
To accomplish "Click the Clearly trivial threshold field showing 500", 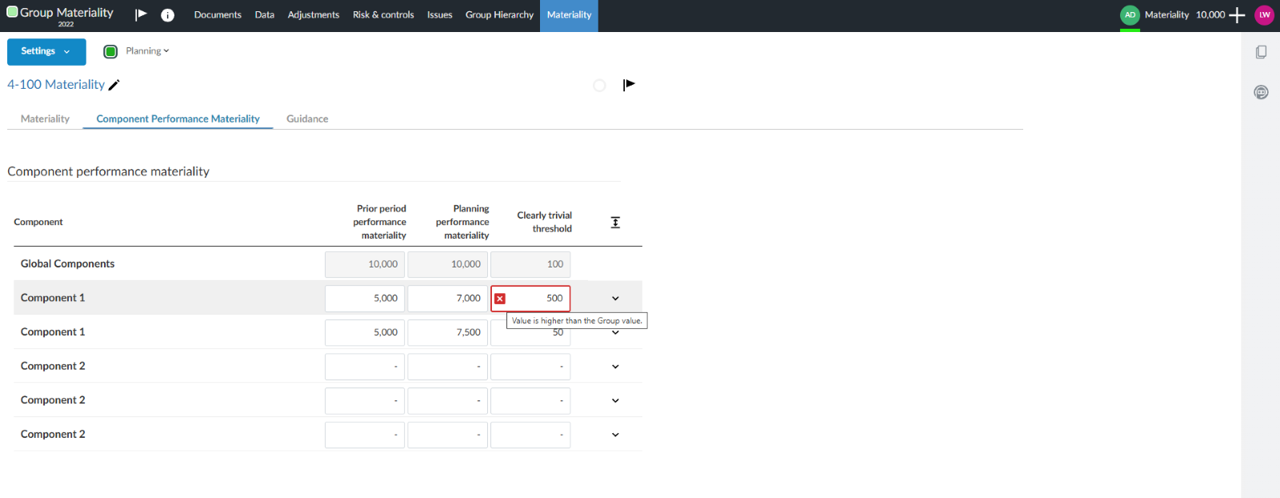I will click(538, 298).
